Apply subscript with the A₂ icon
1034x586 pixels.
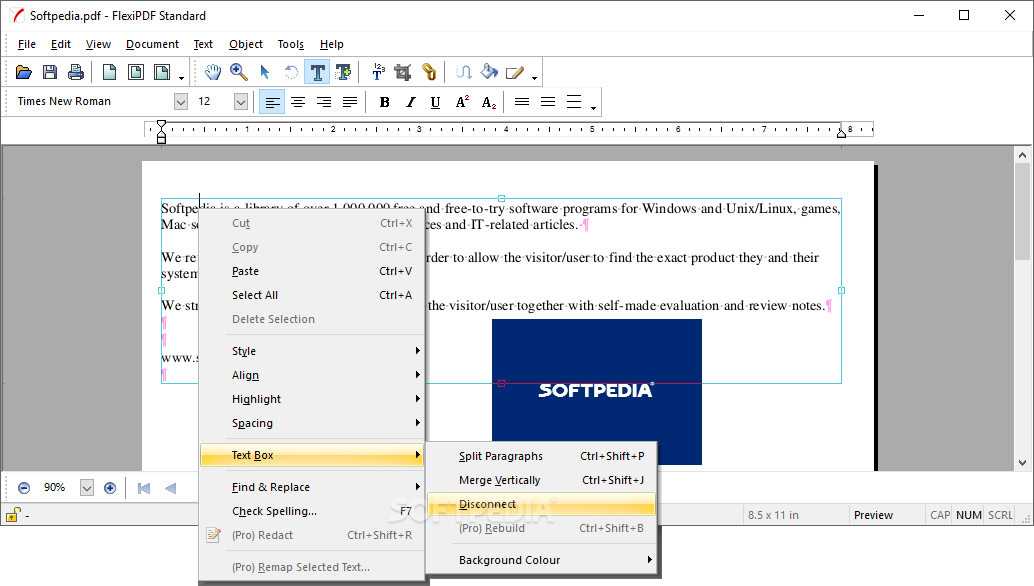point(489,102)
